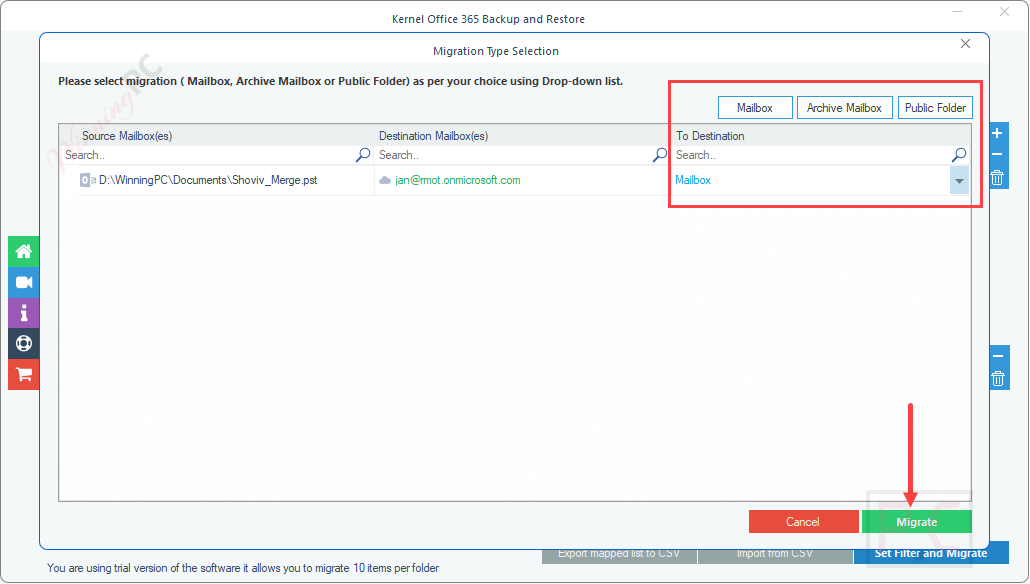
Task: Open the video camera sidebar icon
Action: [x=24, y=282]
